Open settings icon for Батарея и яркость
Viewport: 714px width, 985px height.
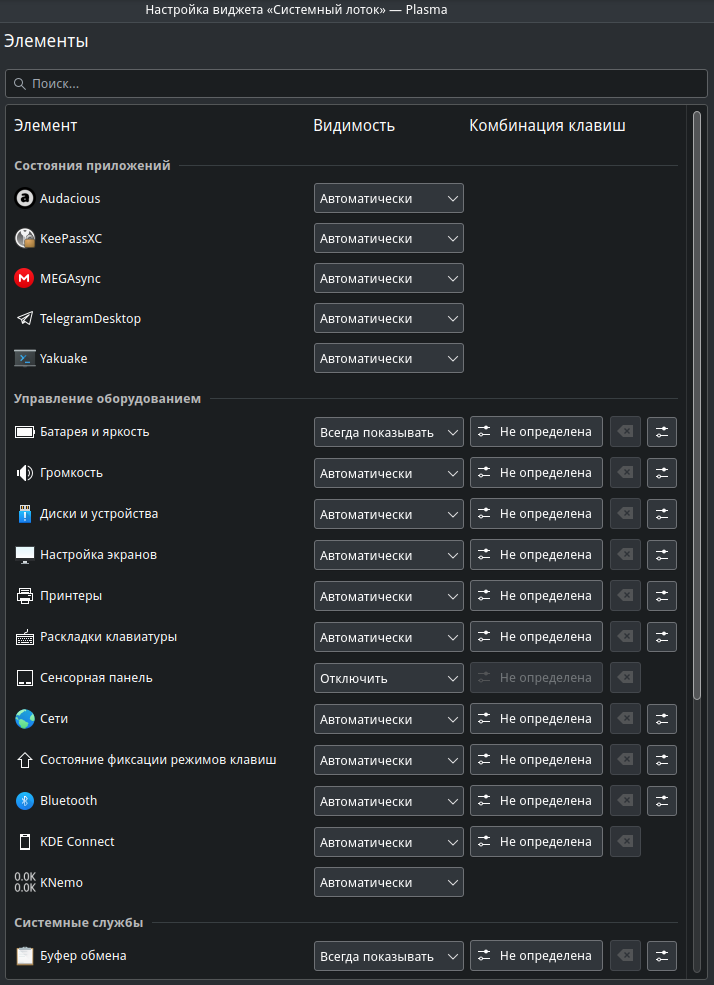point(662,432)
